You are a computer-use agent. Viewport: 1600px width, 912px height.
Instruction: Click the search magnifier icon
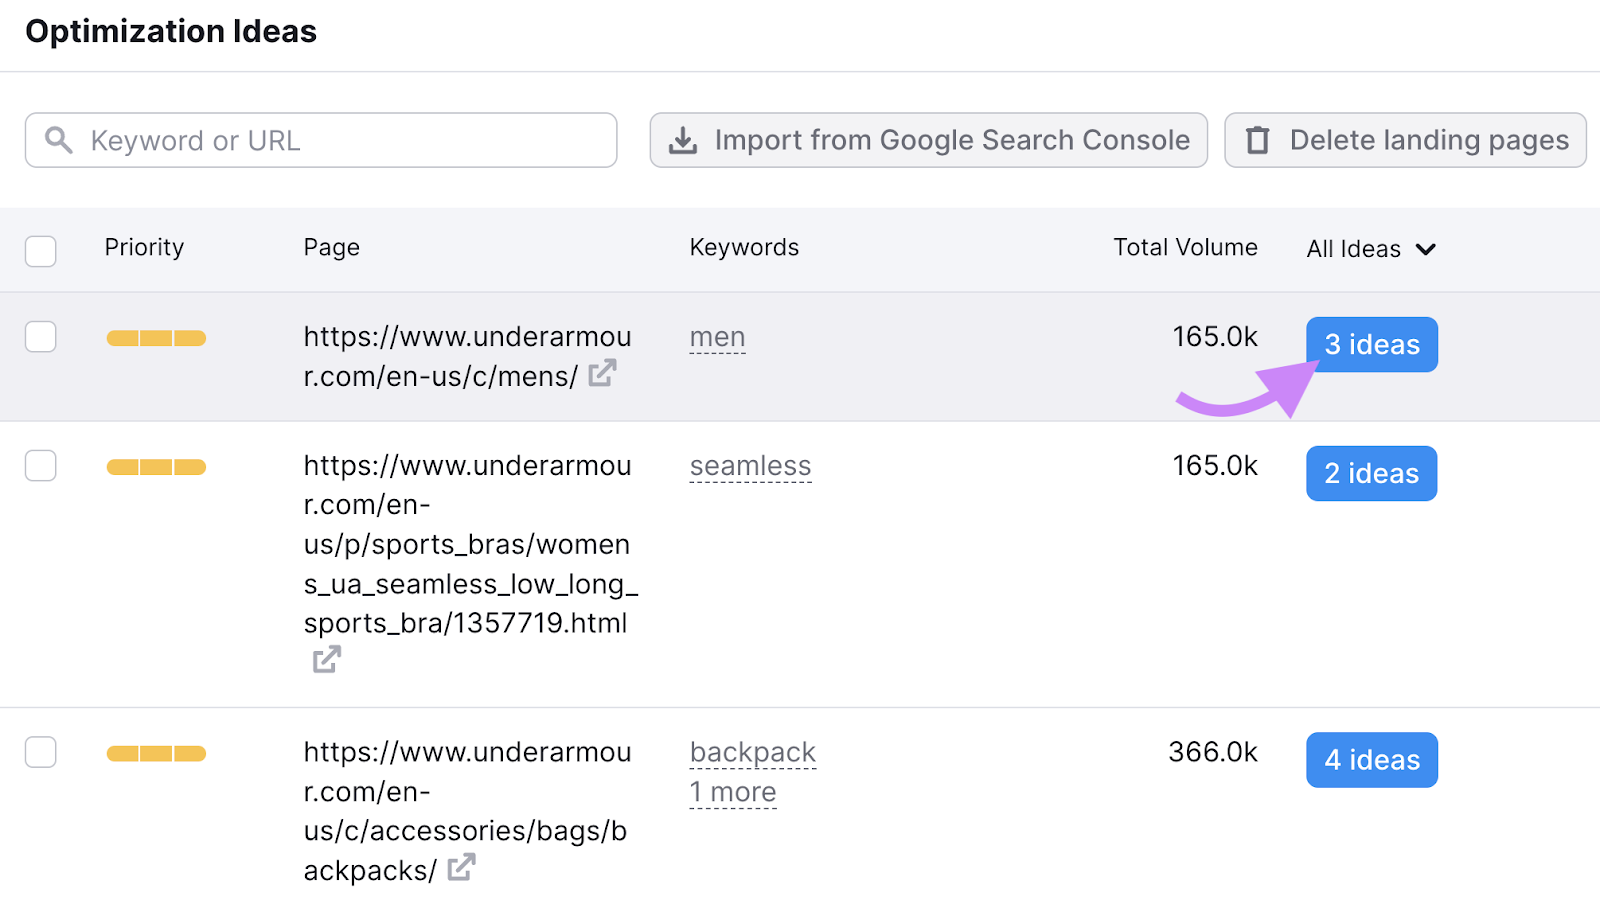click(59, 140)
